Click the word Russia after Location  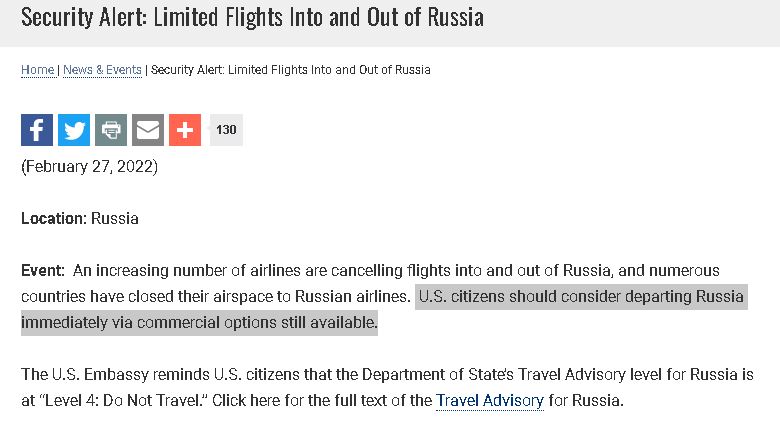tap(115, 218)
